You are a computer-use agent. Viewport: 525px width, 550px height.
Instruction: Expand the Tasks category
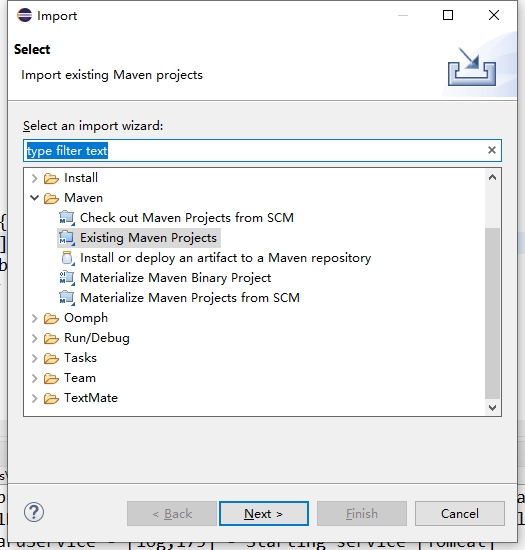click(x=34, y=358)
